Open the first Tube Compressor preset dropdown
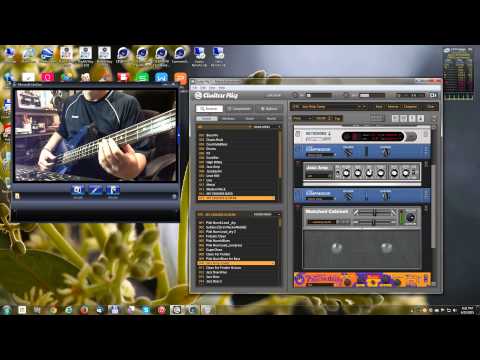This screenshot has width=480, height=360. 321,155
